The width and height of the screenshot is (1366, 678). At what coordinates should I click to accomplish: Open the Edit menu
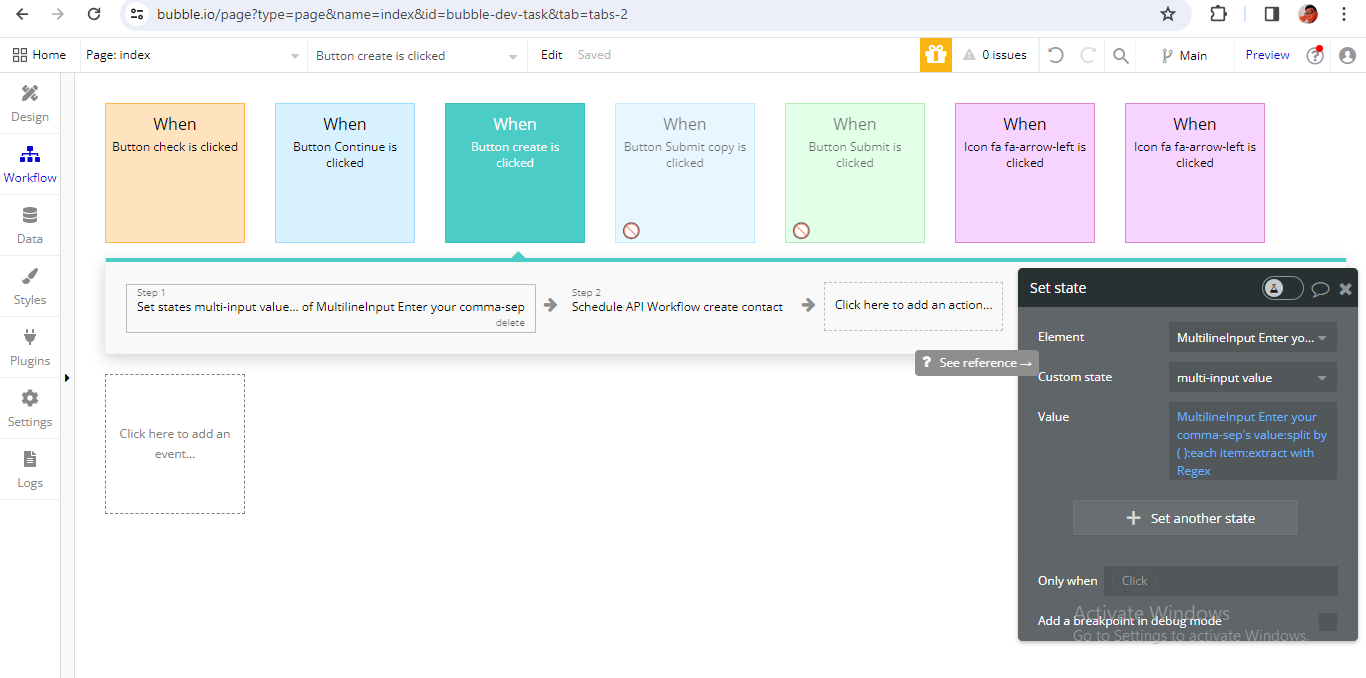551,55
